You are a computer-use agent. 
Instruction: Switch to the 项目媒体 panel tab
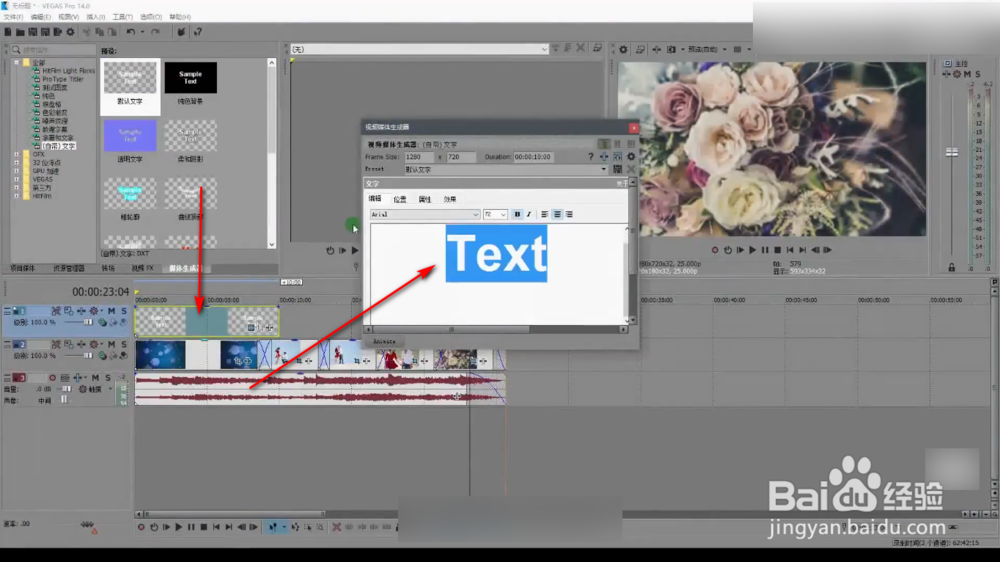pyautogui.click(x=22, y=269)
